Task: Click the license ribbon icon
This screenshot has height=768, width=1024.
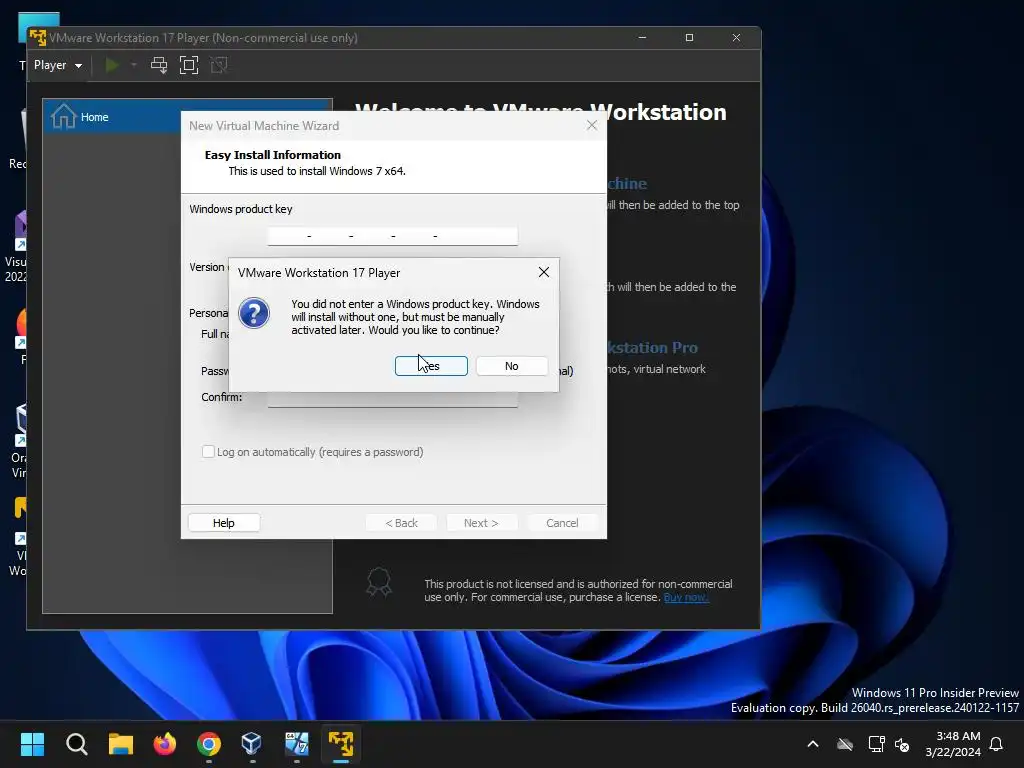Action: [379, 582]
